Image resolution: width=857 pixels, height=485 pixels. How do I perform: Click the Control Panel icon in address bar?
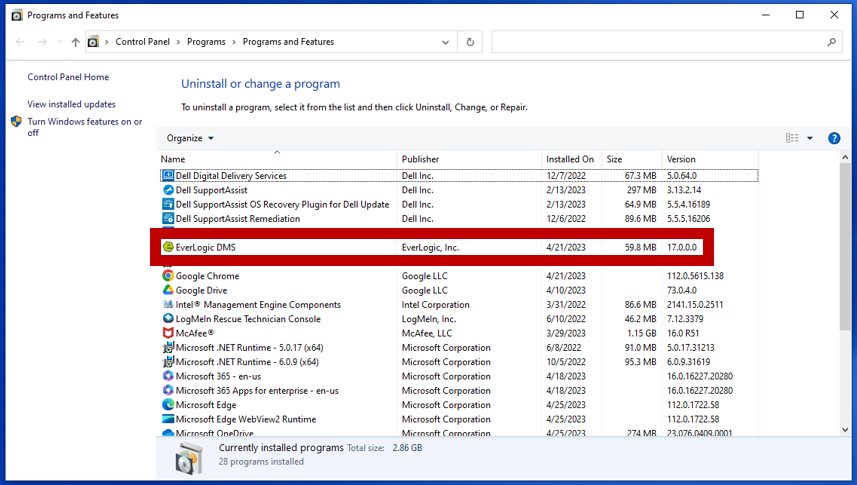[93, 42]
